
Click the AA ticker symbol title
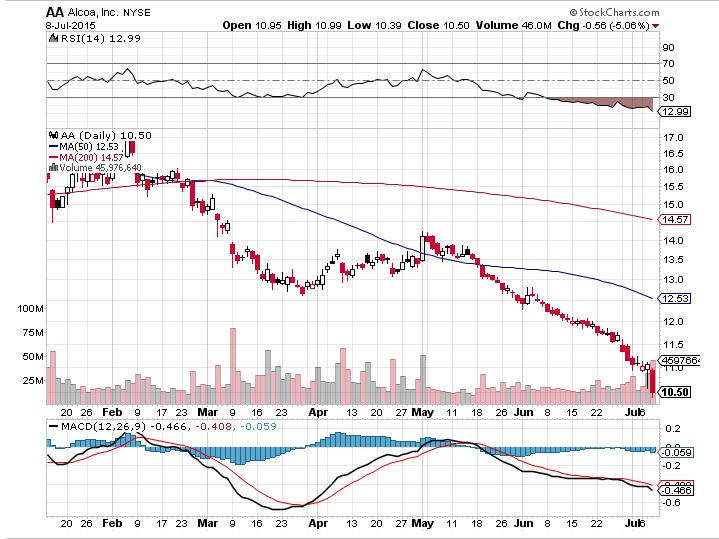click(55, 12)
